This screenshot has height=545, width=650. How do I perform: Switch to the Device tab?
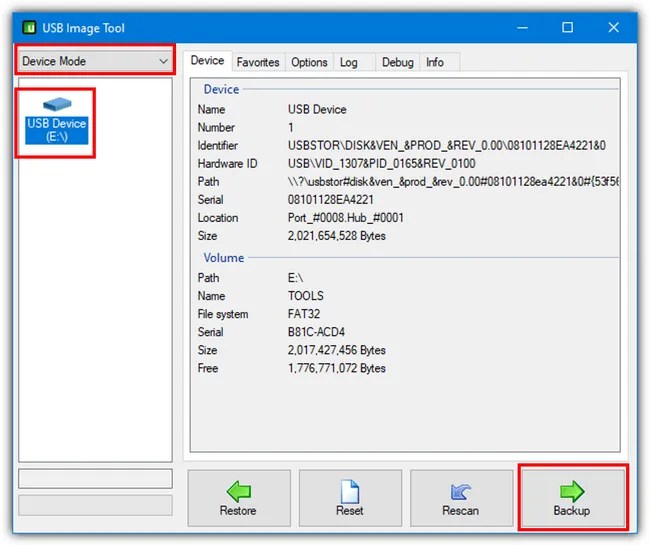[x=207, y=61]
